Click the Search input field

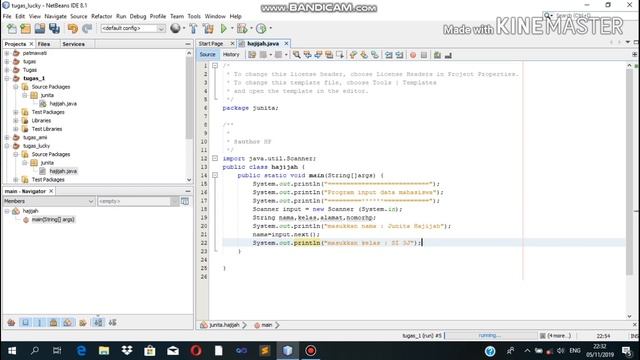click(x=588, y=16)
